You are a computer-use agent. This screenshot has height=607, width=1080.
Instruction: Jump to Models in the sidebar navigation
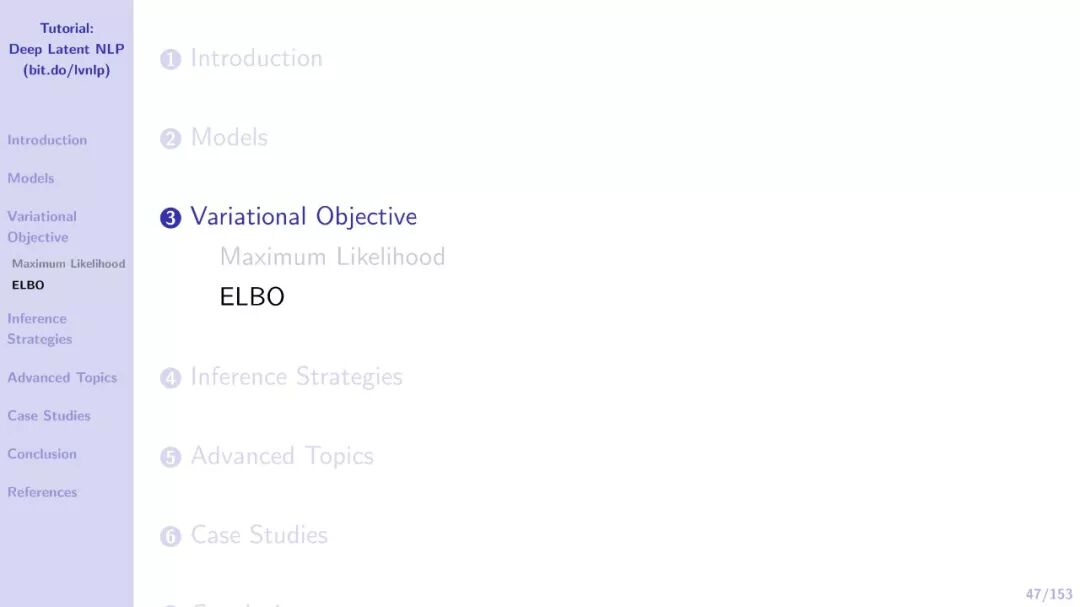(31, 178)
